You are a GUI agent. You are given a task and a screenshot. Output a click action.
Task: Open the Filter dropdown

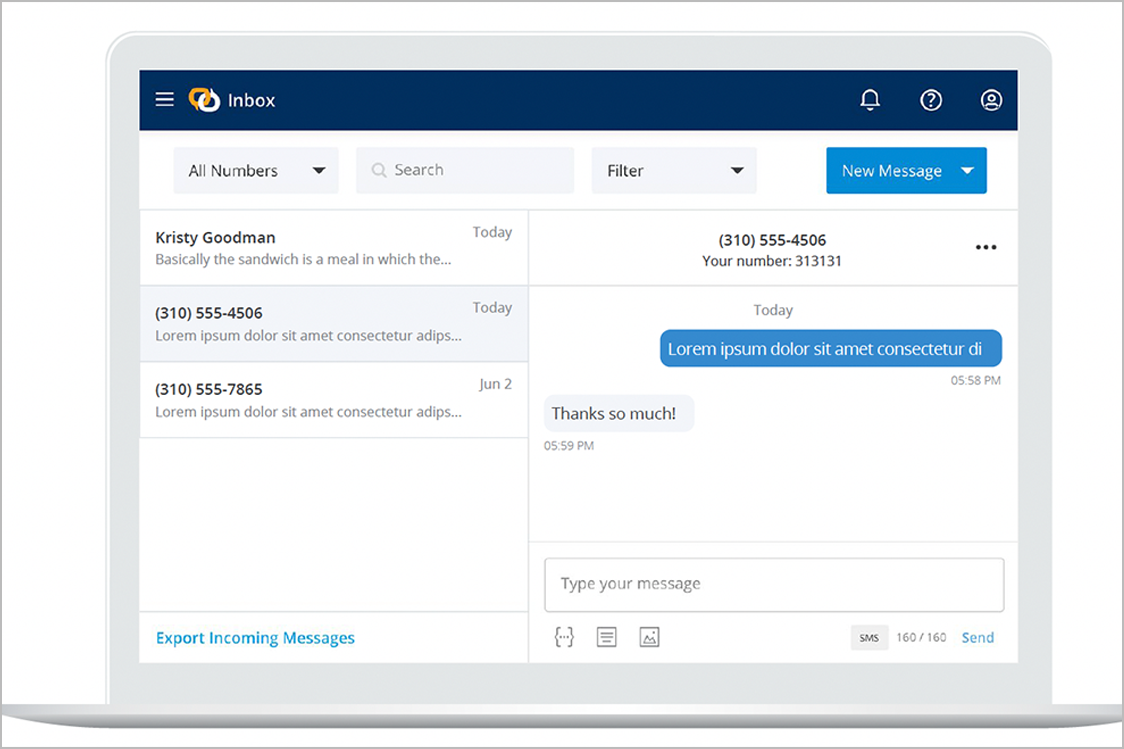pos(674,171)
